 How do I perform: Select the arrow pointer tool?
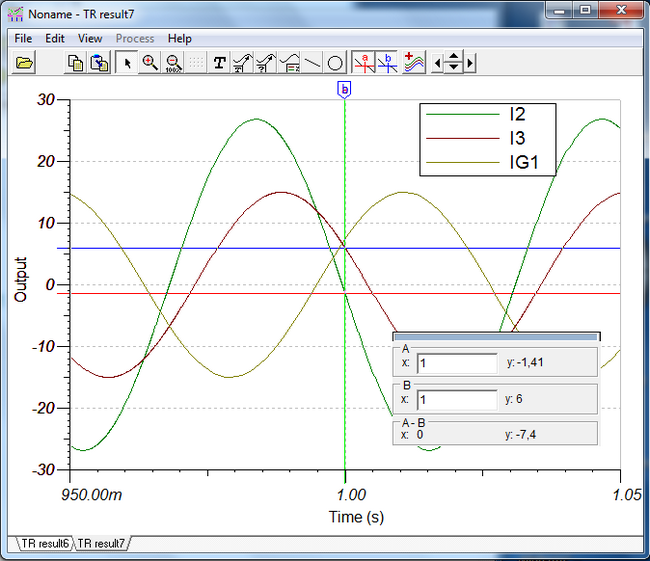tap(127, 63)
